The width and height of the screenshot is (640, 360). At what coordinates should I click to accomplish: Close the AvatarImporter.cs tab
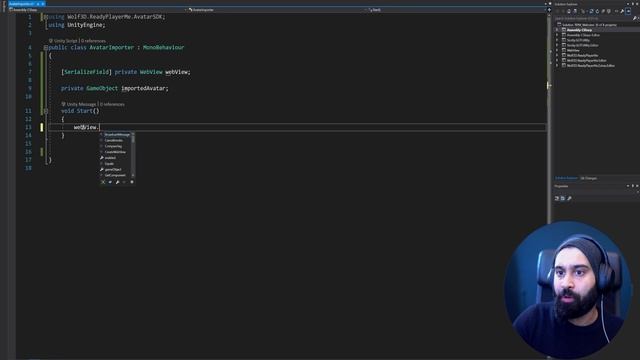(x=42, y=4)
